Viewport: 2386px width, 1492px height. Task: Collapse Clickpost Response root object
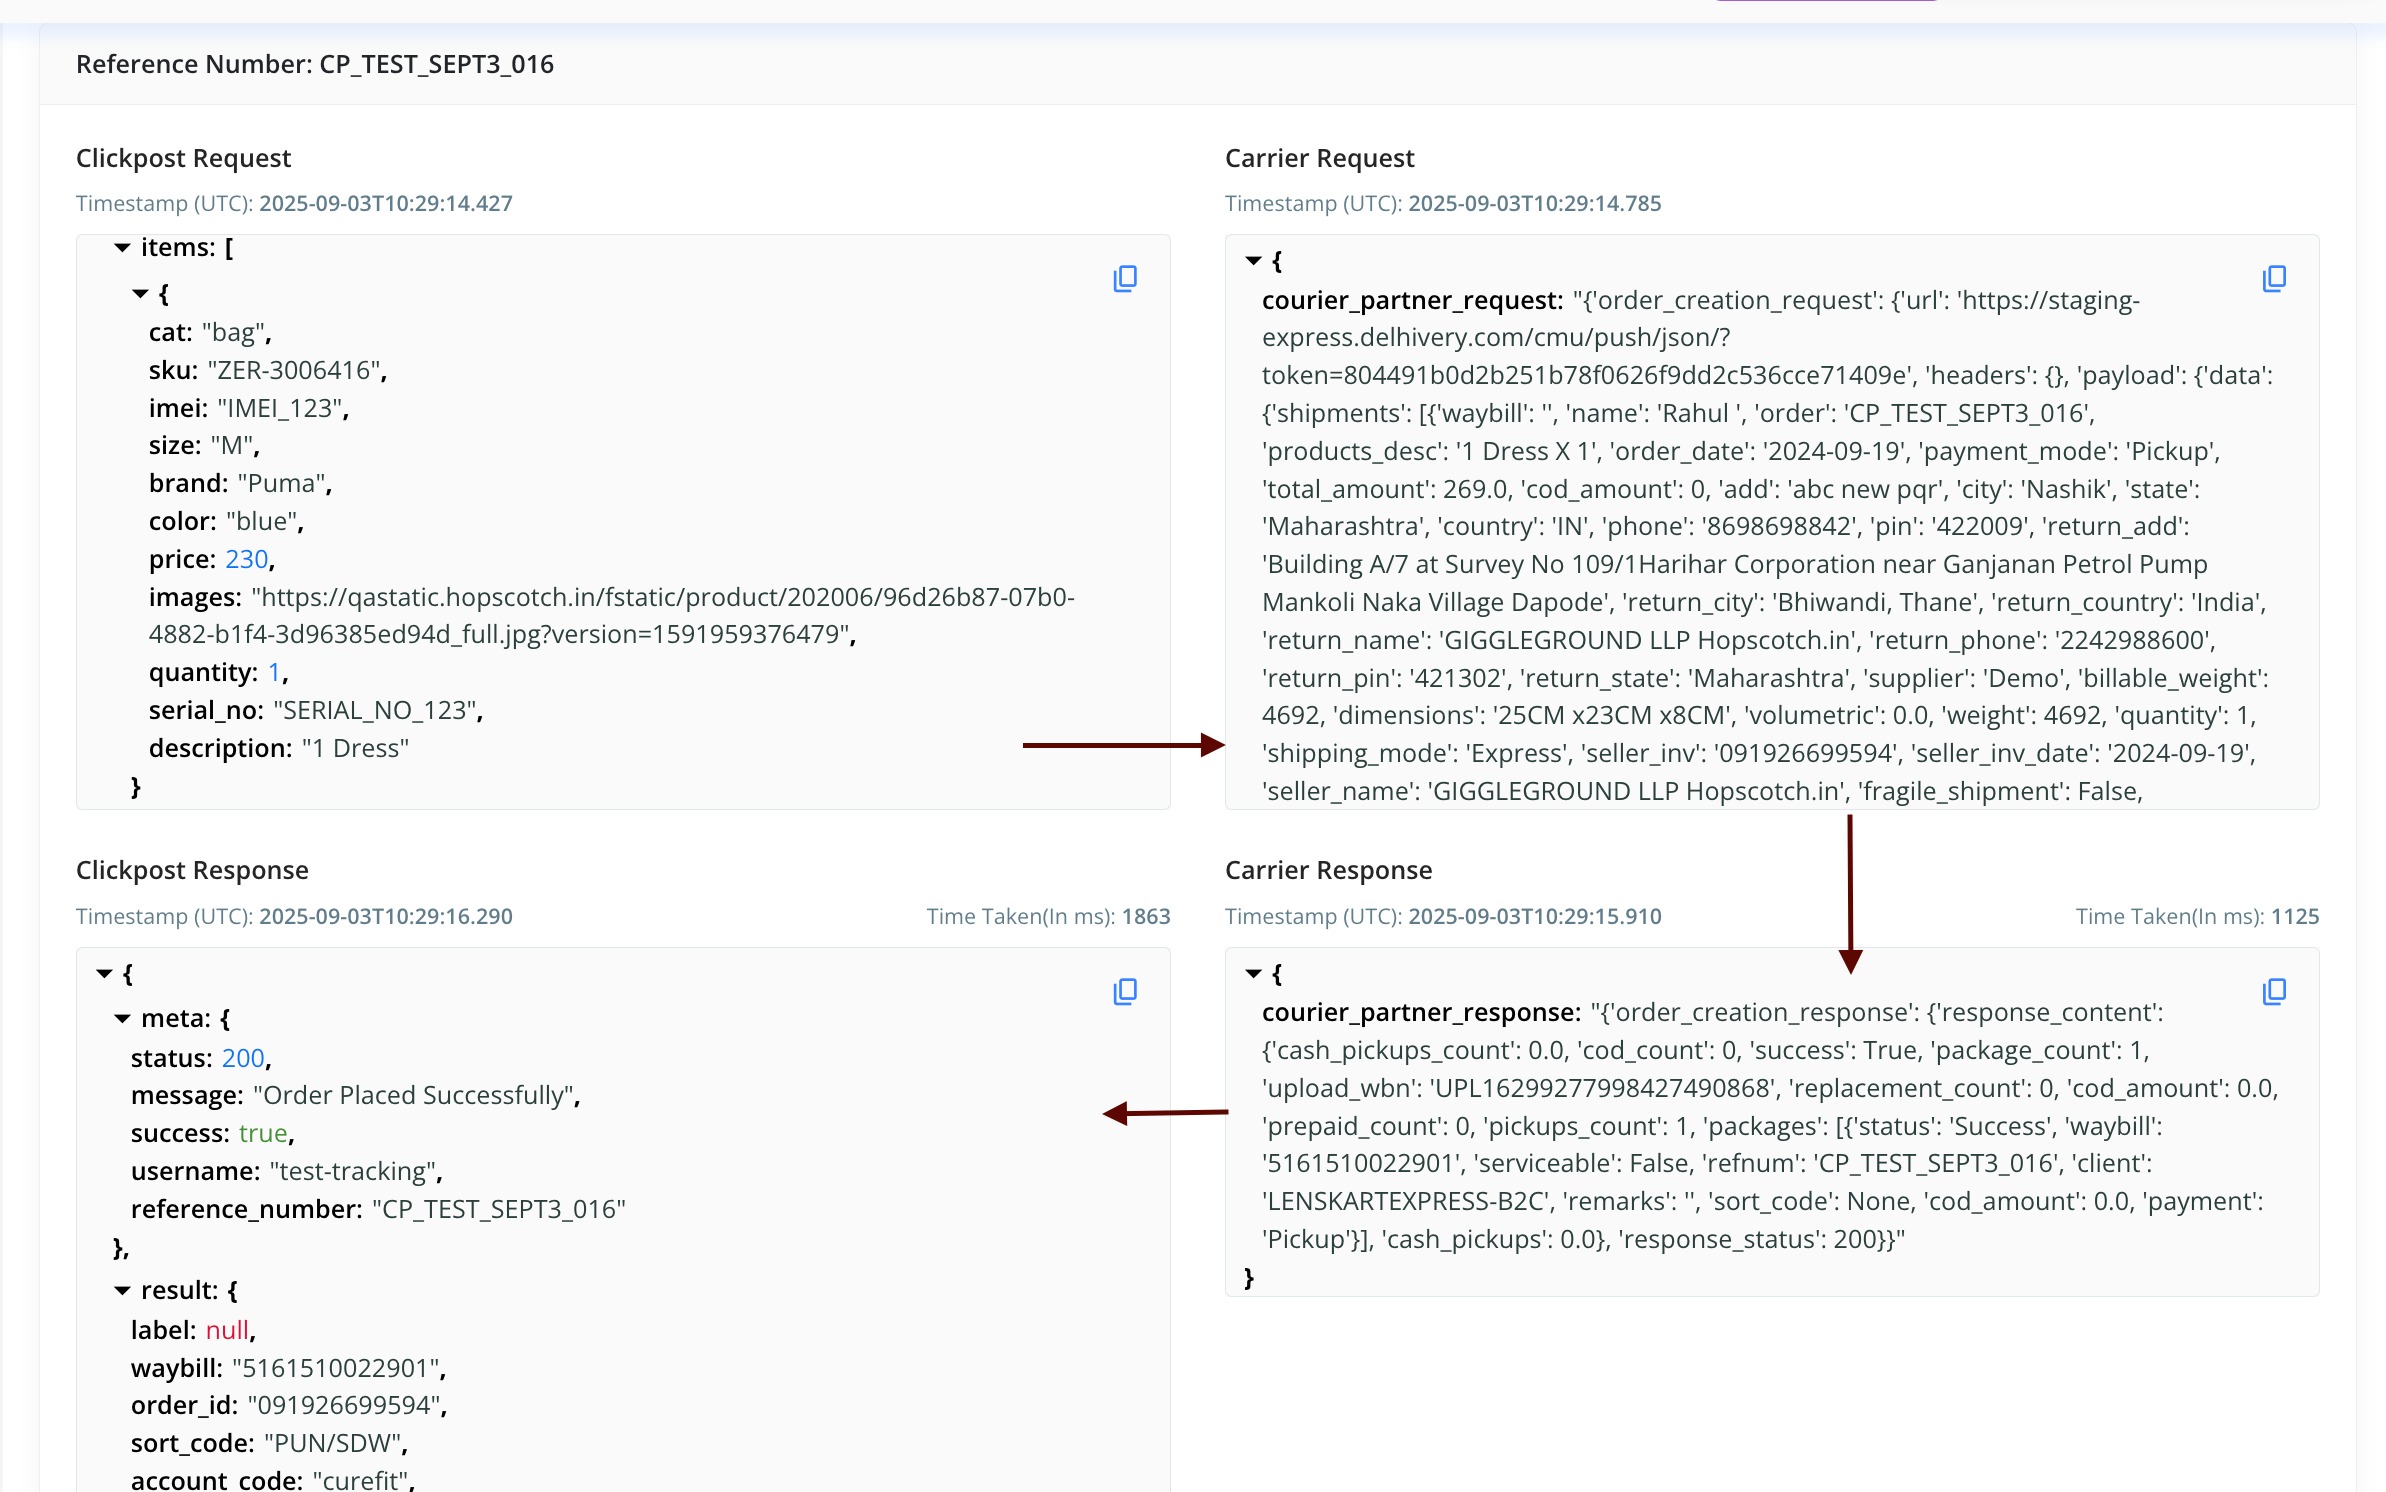(104, 974)
